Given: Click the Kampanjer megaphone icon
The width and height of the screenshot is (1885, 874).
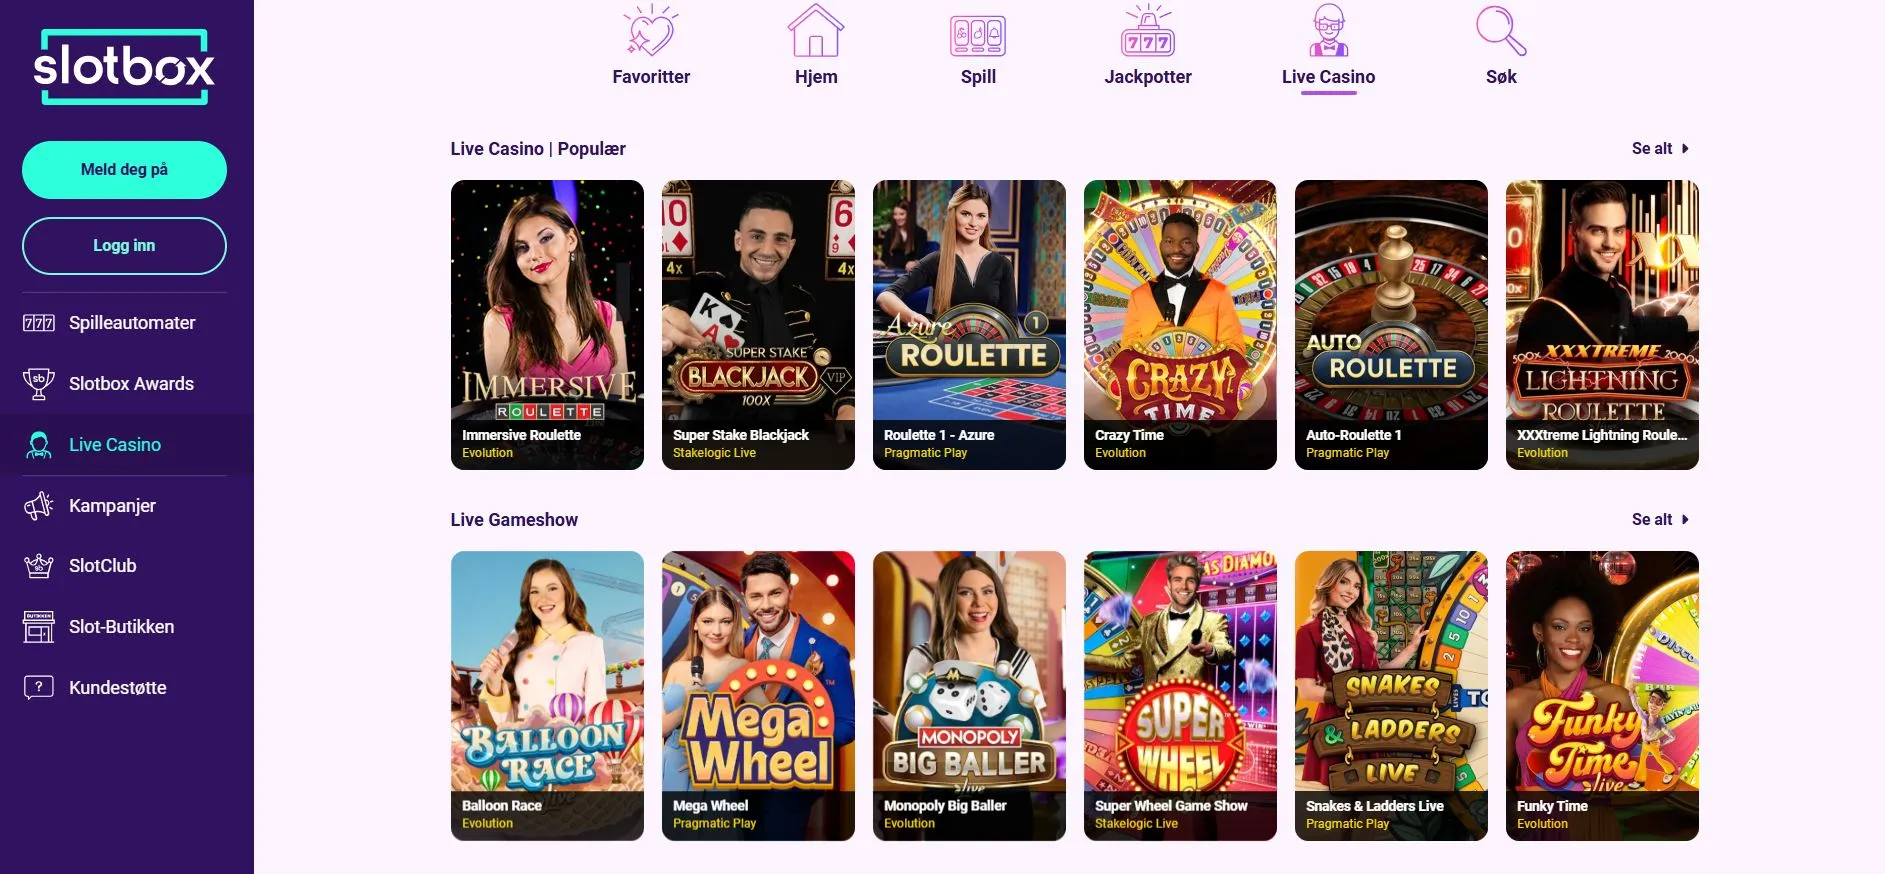Looking at the screenshot, I should tap(39, 506).
